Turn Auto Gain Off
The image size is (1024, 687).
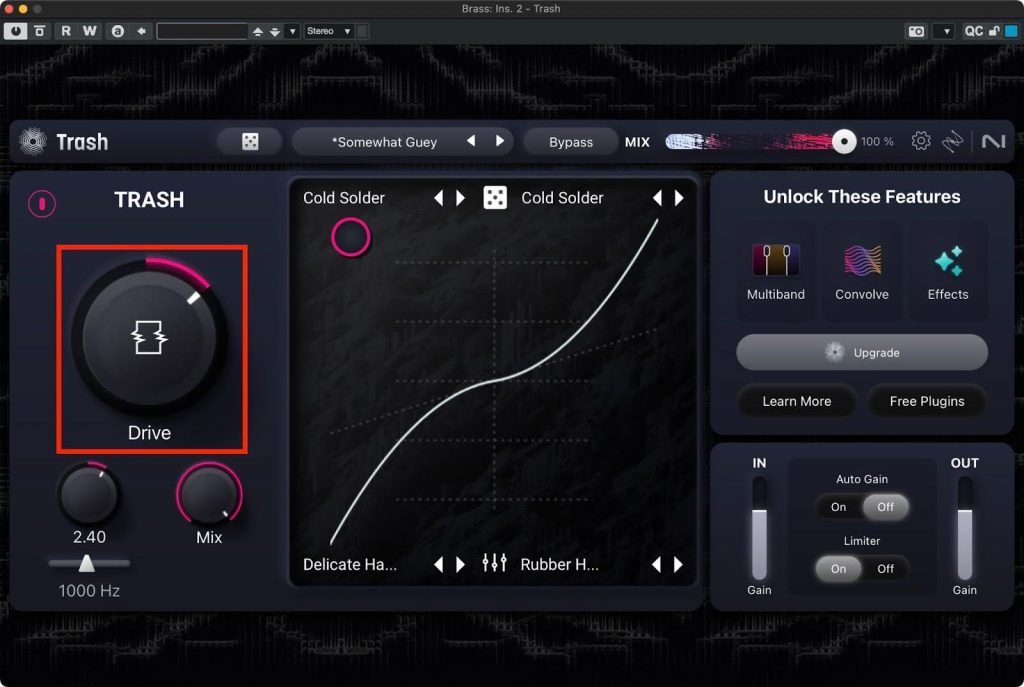(885, 507)
